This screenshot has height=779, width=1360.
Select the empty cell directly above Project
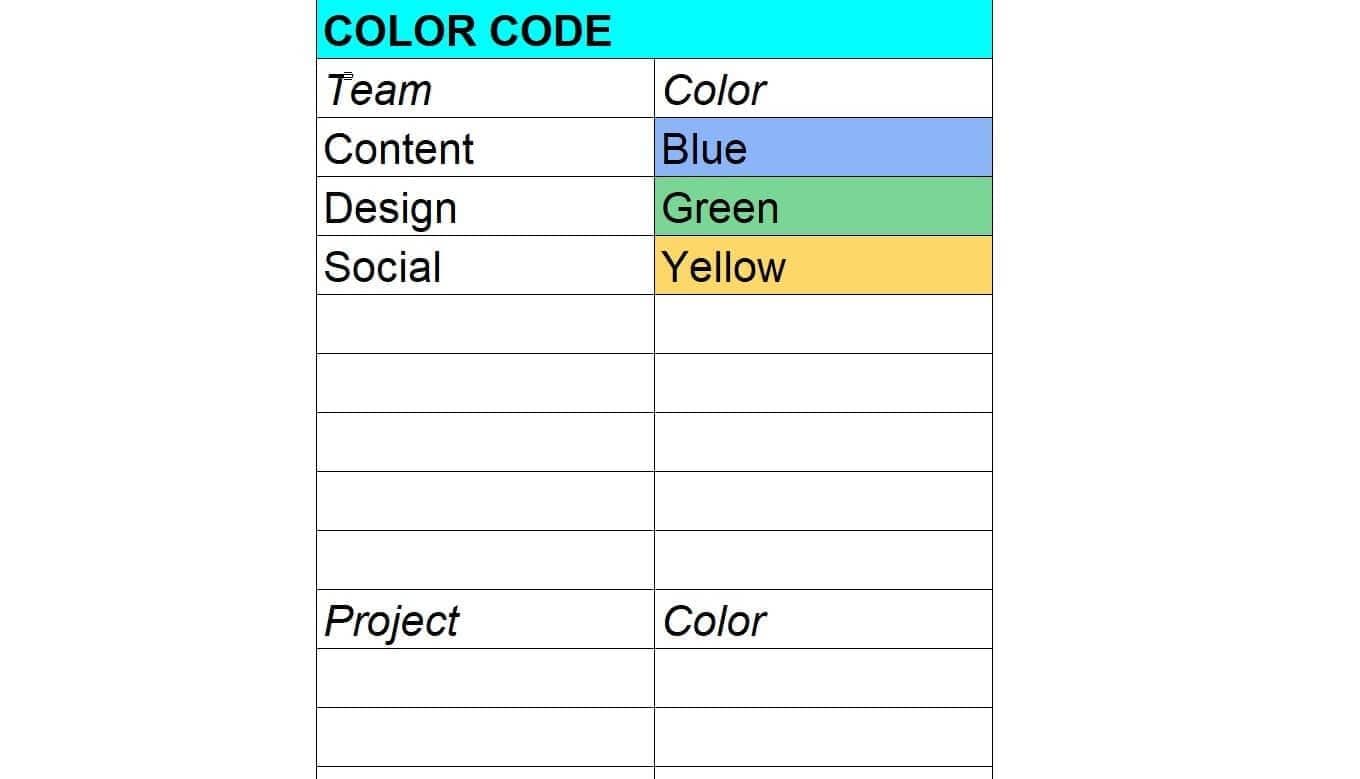coord(485,561)
